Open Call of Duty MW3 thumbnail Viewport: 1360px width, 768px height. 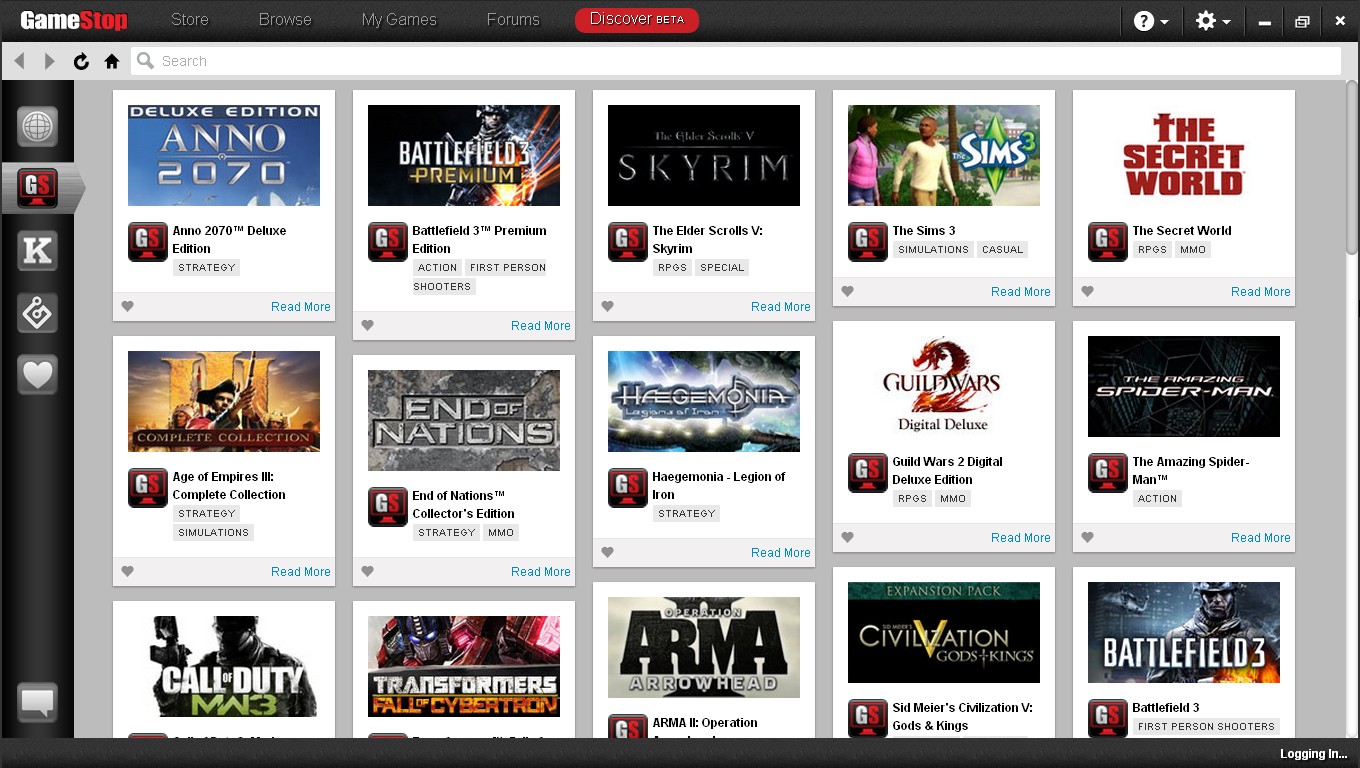[x=224, y=666]
